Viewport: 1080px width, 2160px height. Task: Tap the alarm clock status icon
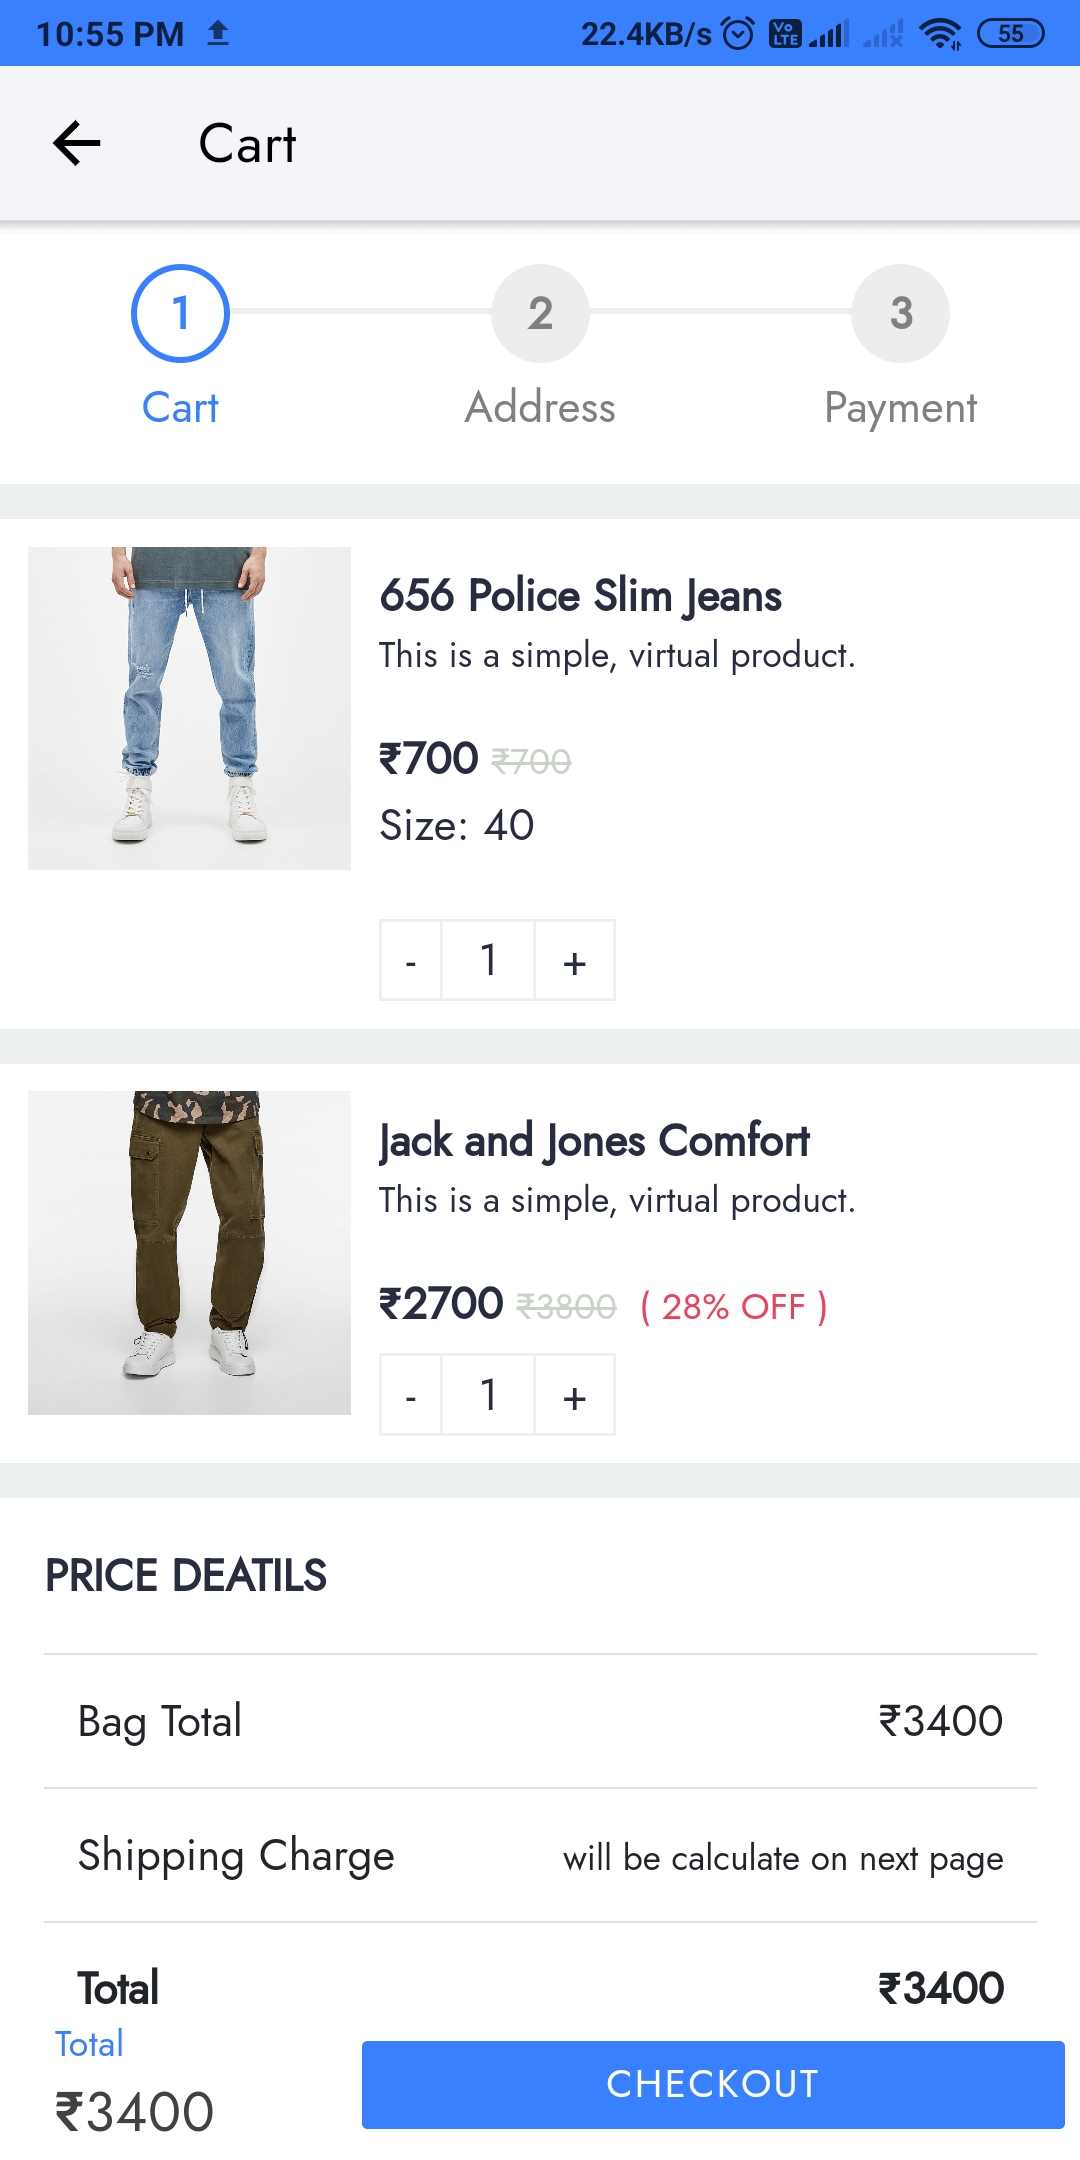pos(738,34)
